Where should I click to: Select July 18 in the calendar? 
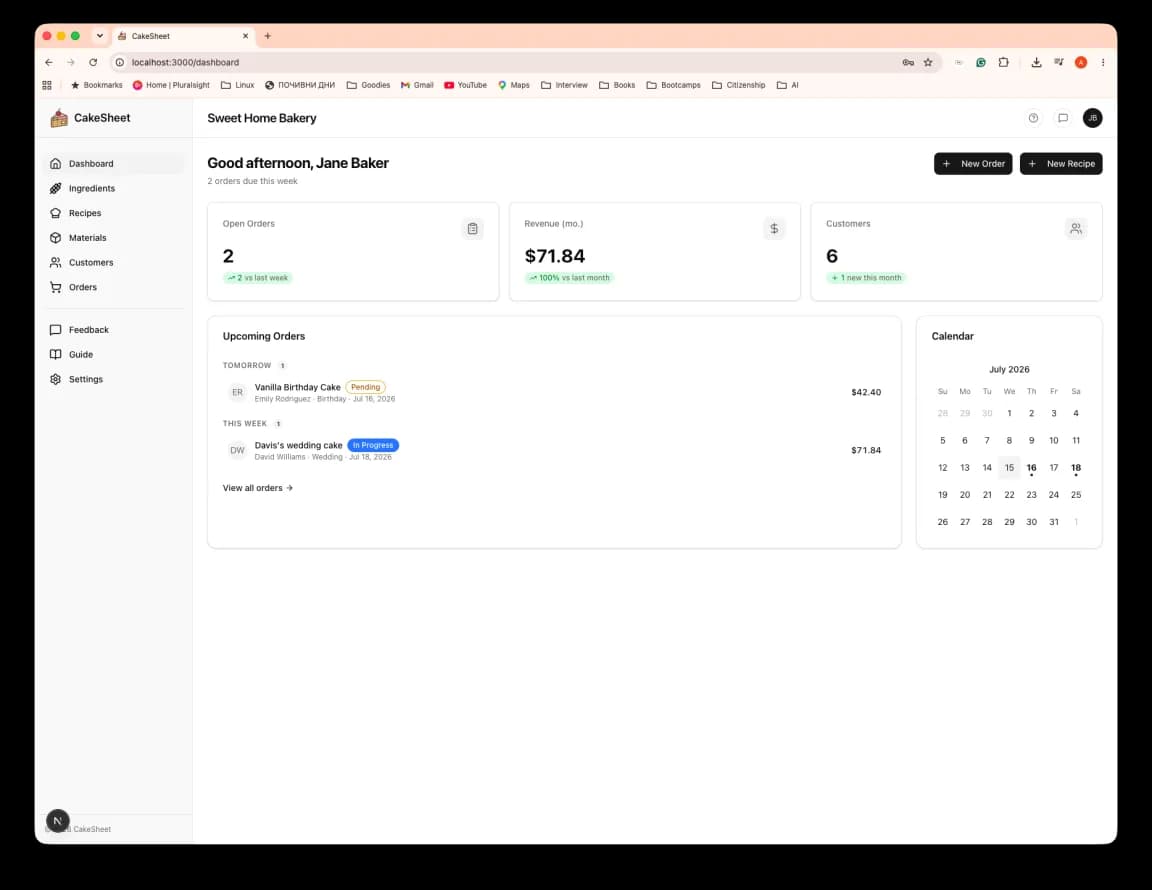tap(1076, 468)
